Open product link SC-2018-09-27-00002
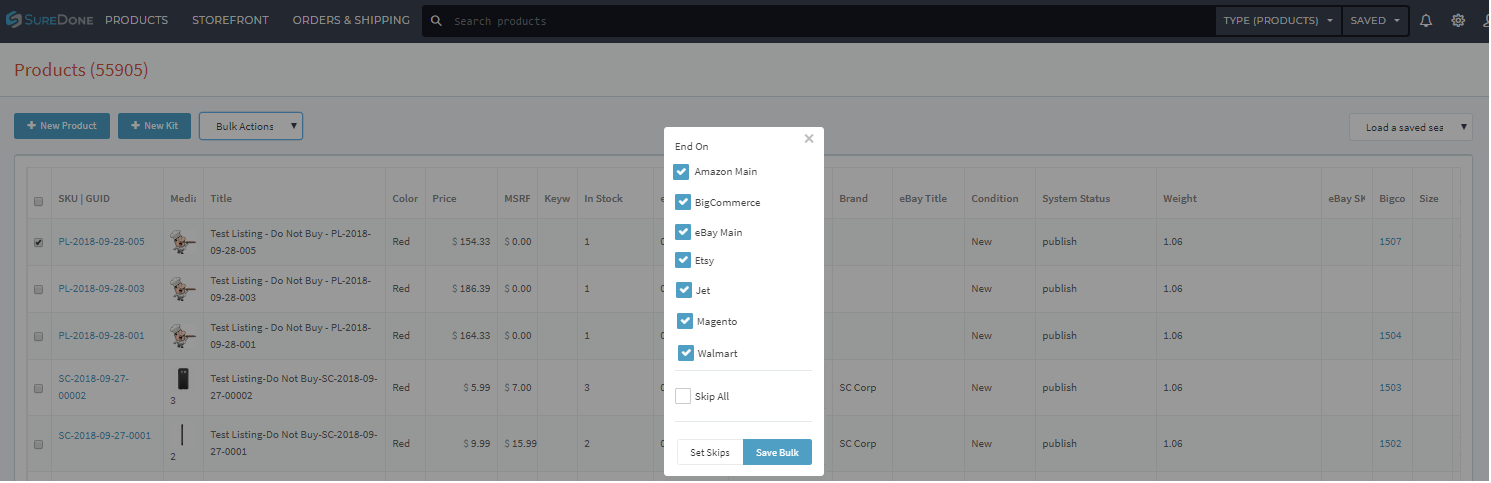 coord(94,387)
